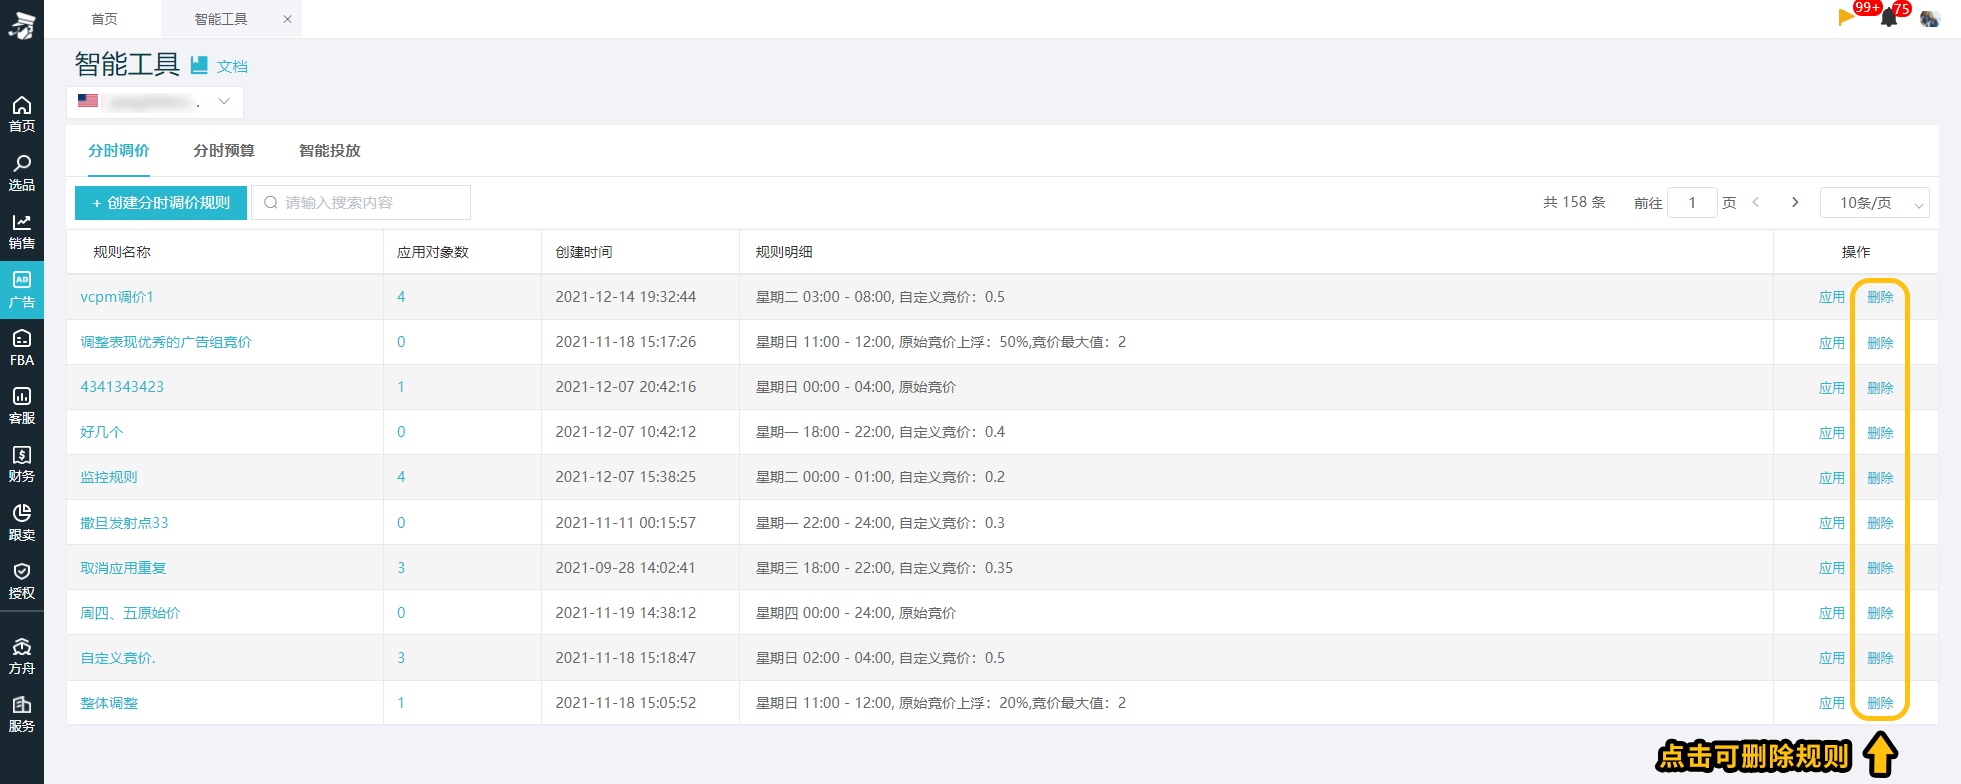This screenshot has width=1961, height=784.
Task: Click applied count 4 for vcpm调价1
Action: (x=401, y=297)
